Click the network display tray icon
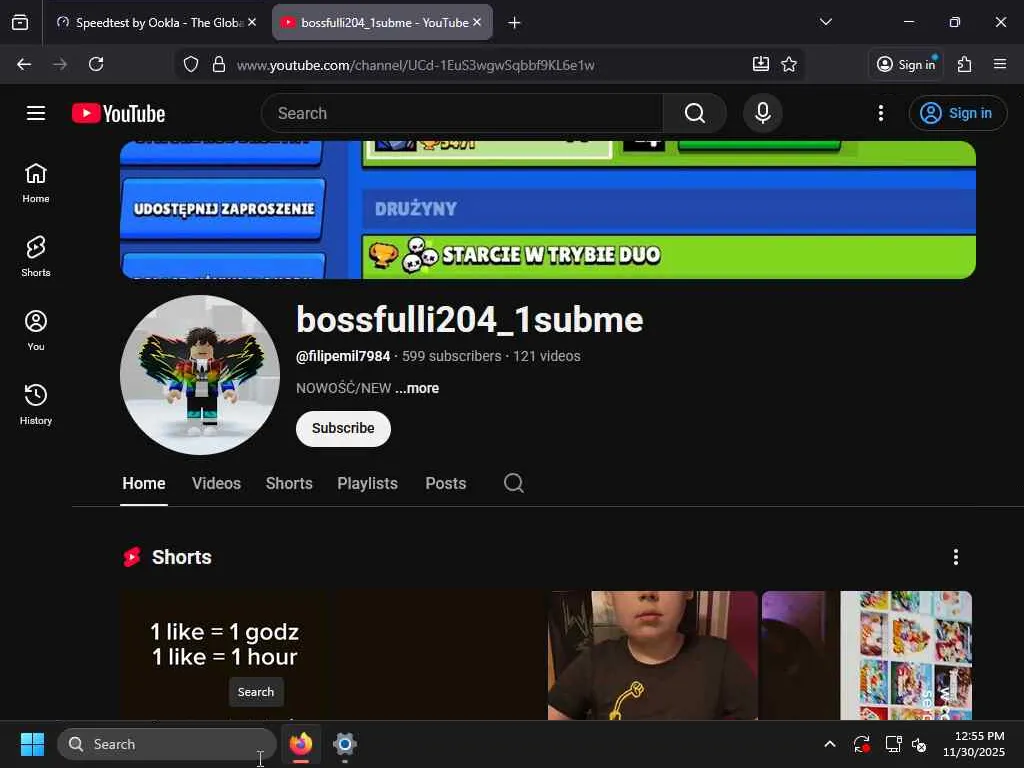Viewport: 1024px width, 768px height. 893,744
